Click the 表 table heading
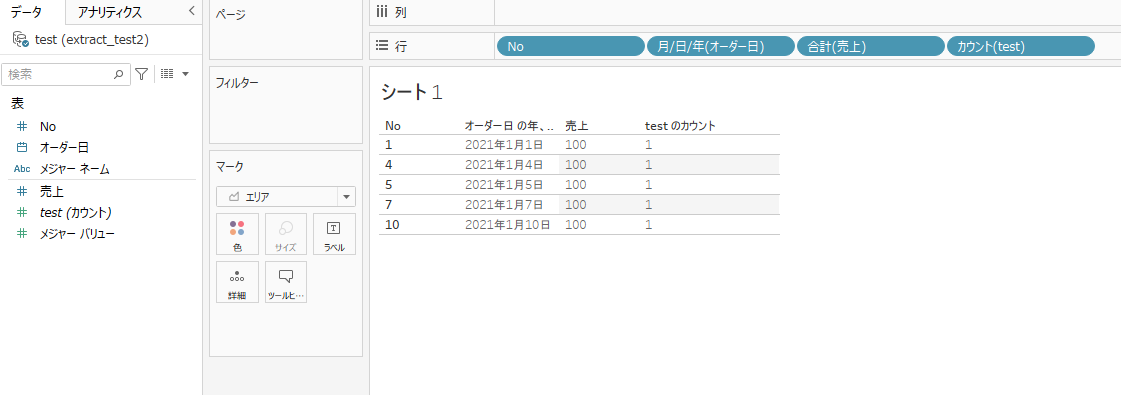The width and height of the screenshot is (1121, 395). click(x=17, y=104)
